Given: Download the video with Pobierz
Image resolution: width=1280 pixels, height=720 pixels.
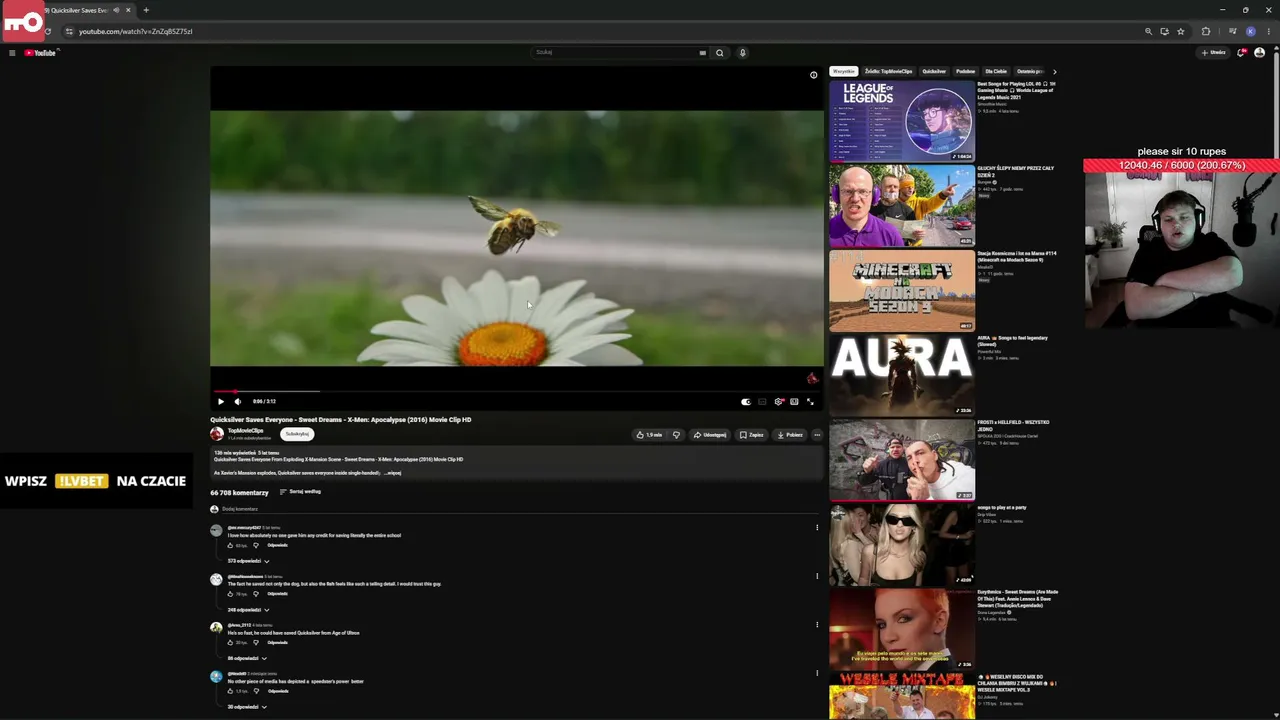Looking at the screenshot, I should 790,435.
